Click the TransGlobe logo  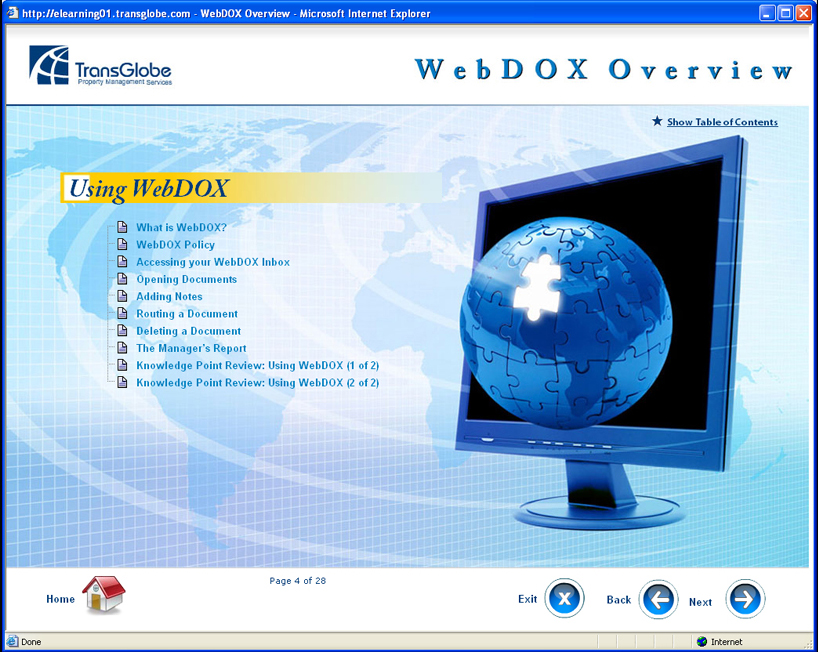click(100, 65)
